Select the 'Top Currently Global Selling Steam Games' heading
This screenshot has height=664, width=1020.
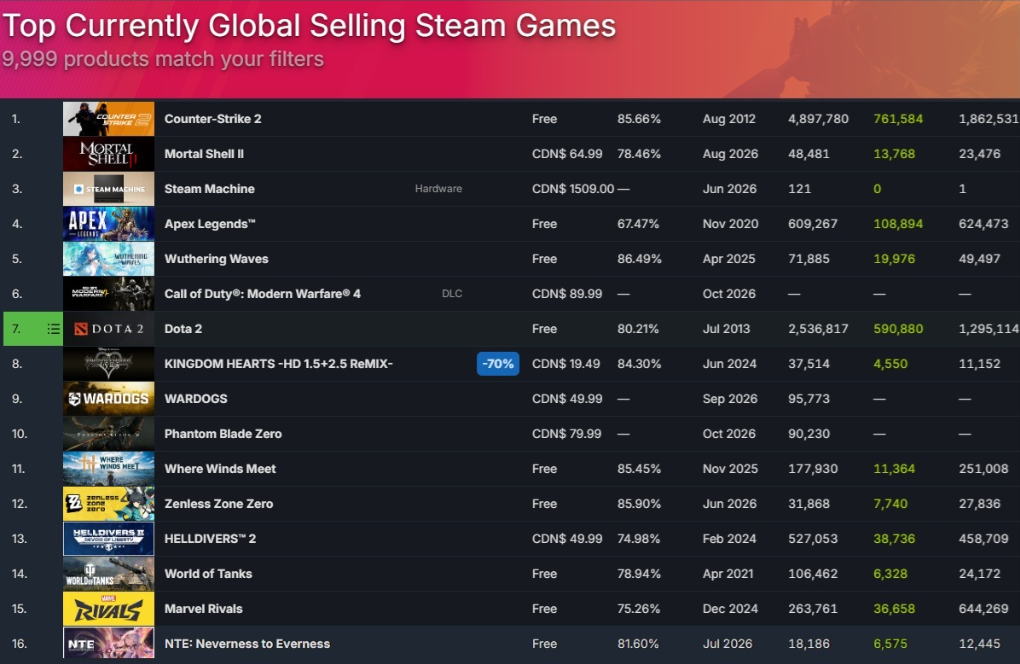tap(309, 26)
